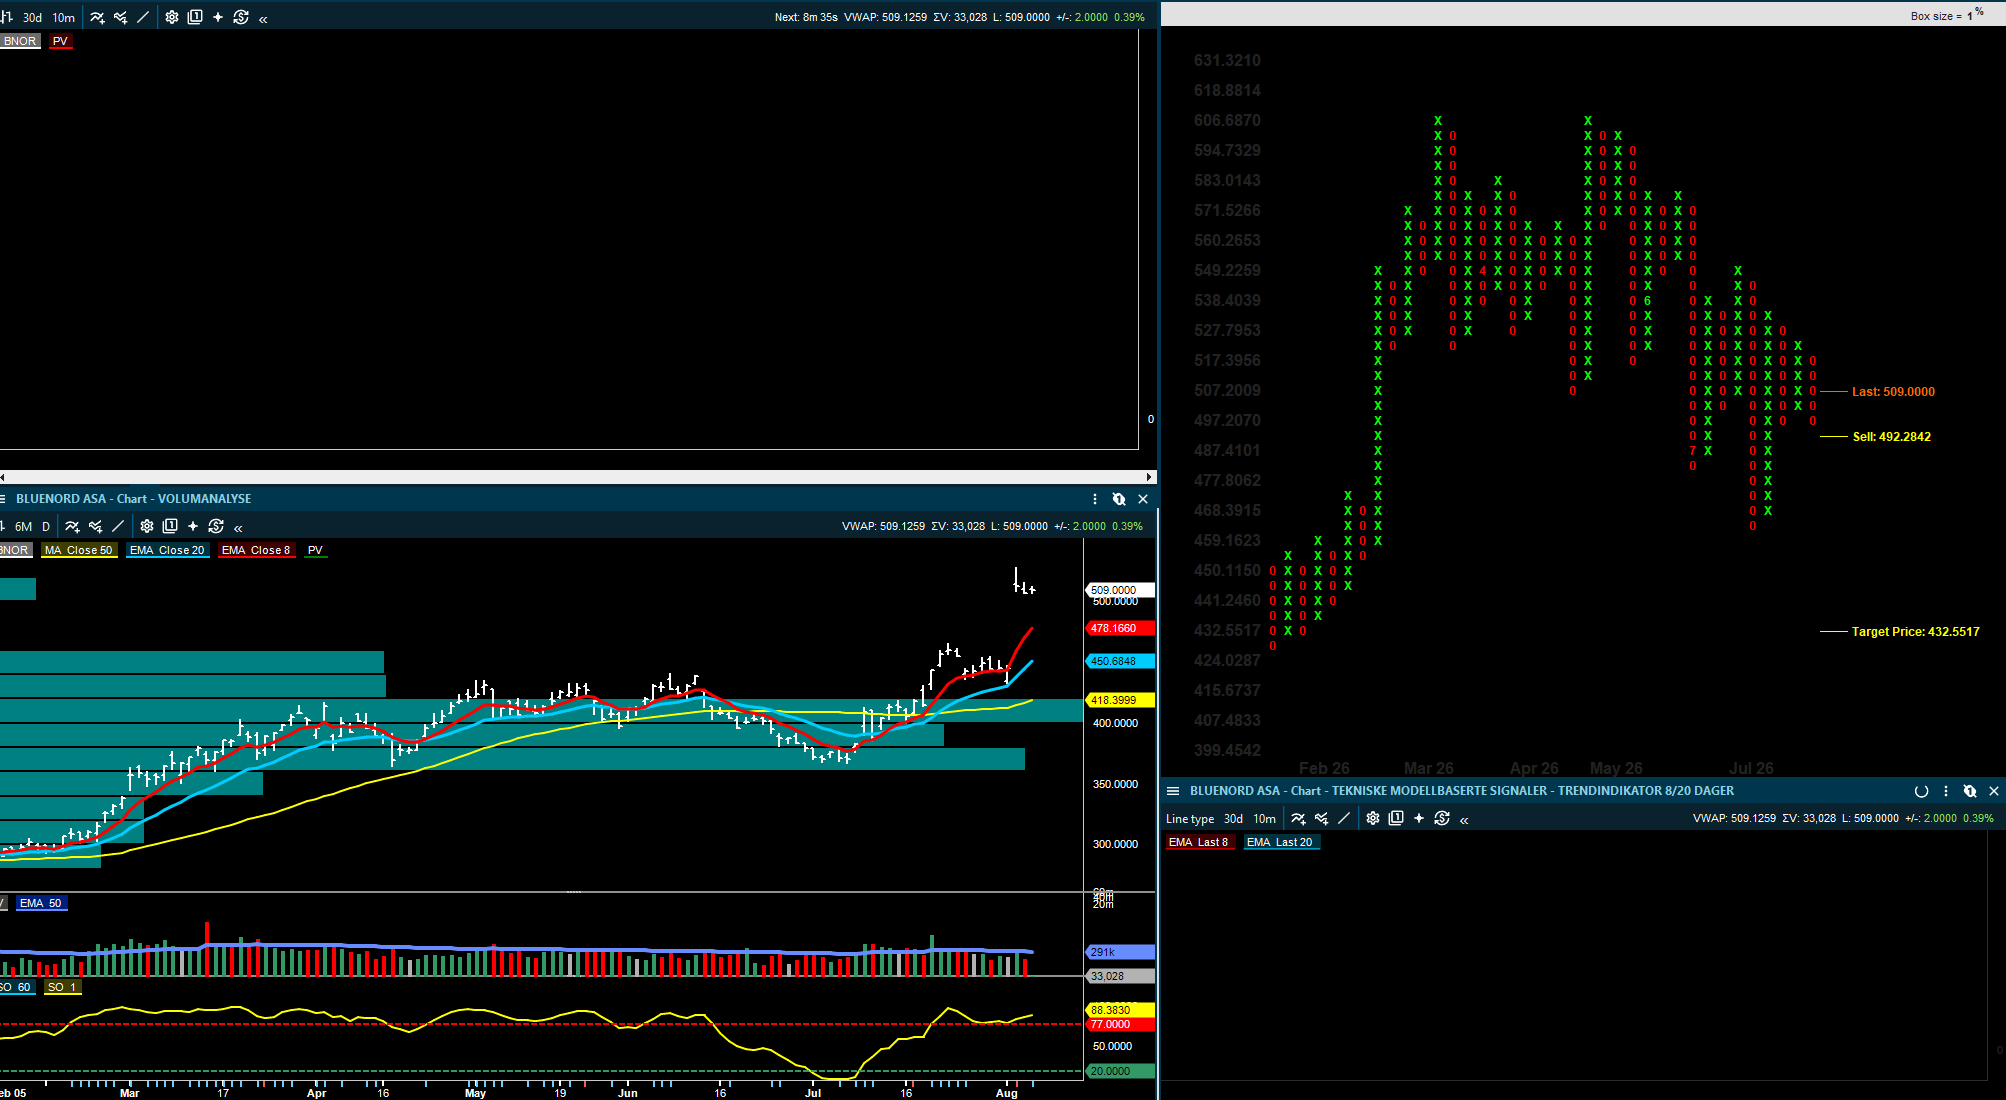Click the 418.3999 MA price tag
Image resolution: width=2006 pixels, height=1100 pixels.
(1120, 700)
